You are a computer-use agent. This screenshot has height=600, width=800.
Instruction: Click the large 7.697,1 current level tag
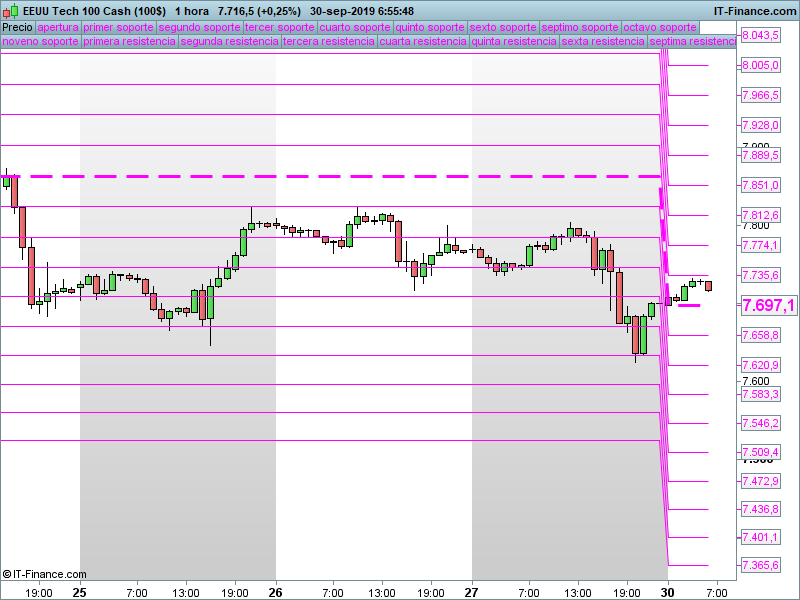pyautogui.click(x=768, y=306)
